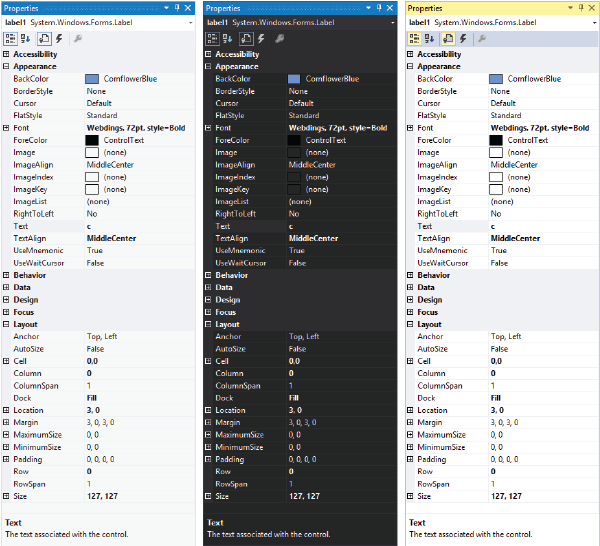
Task: Click Properties page icon in right yellow-titled panel
Action: 448,39
